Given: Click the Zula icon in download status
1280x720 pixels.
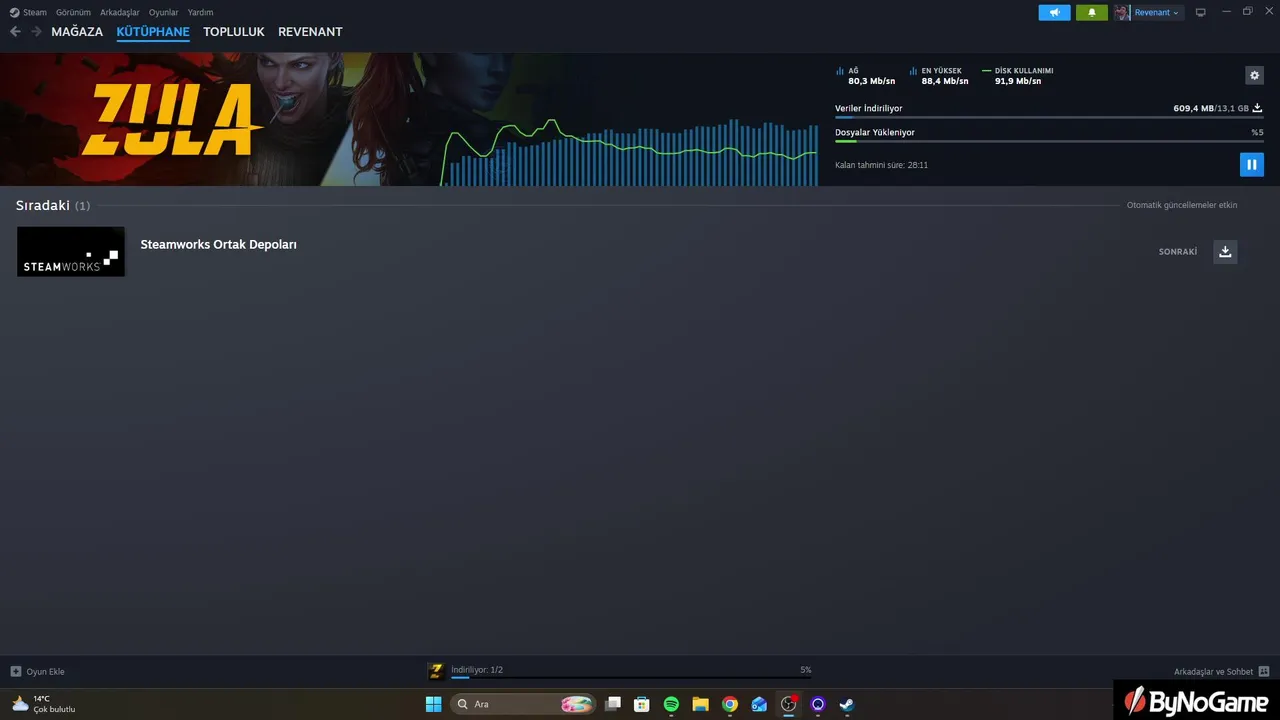Looking at the screenshot, I should pos(436,671).
